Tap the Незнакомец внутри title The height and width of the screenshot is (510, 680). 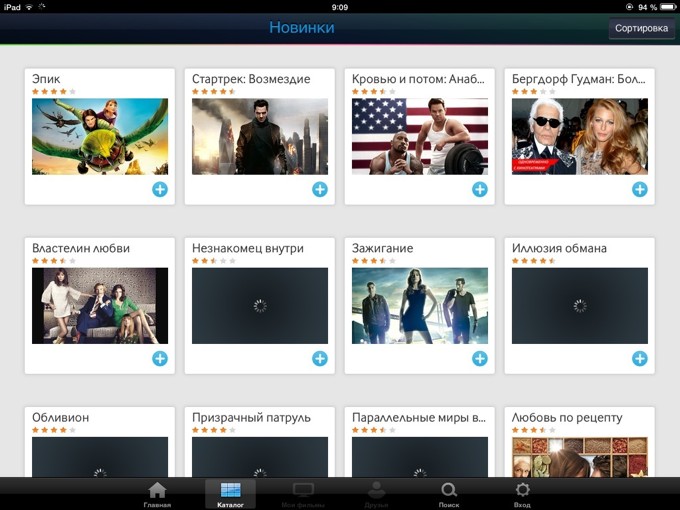248,248
